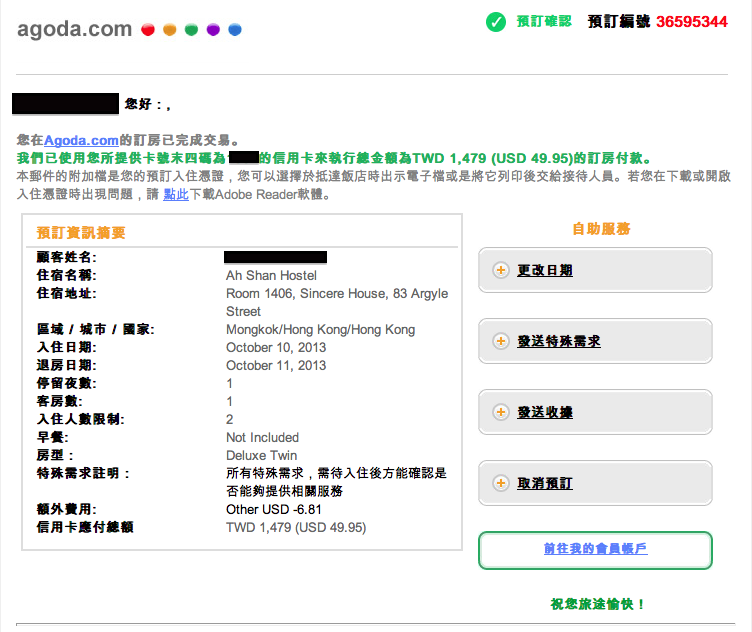Click the 預訂資訊摘要 section heading
Viewport: 752px width, 632px height.
pos(81,233)
